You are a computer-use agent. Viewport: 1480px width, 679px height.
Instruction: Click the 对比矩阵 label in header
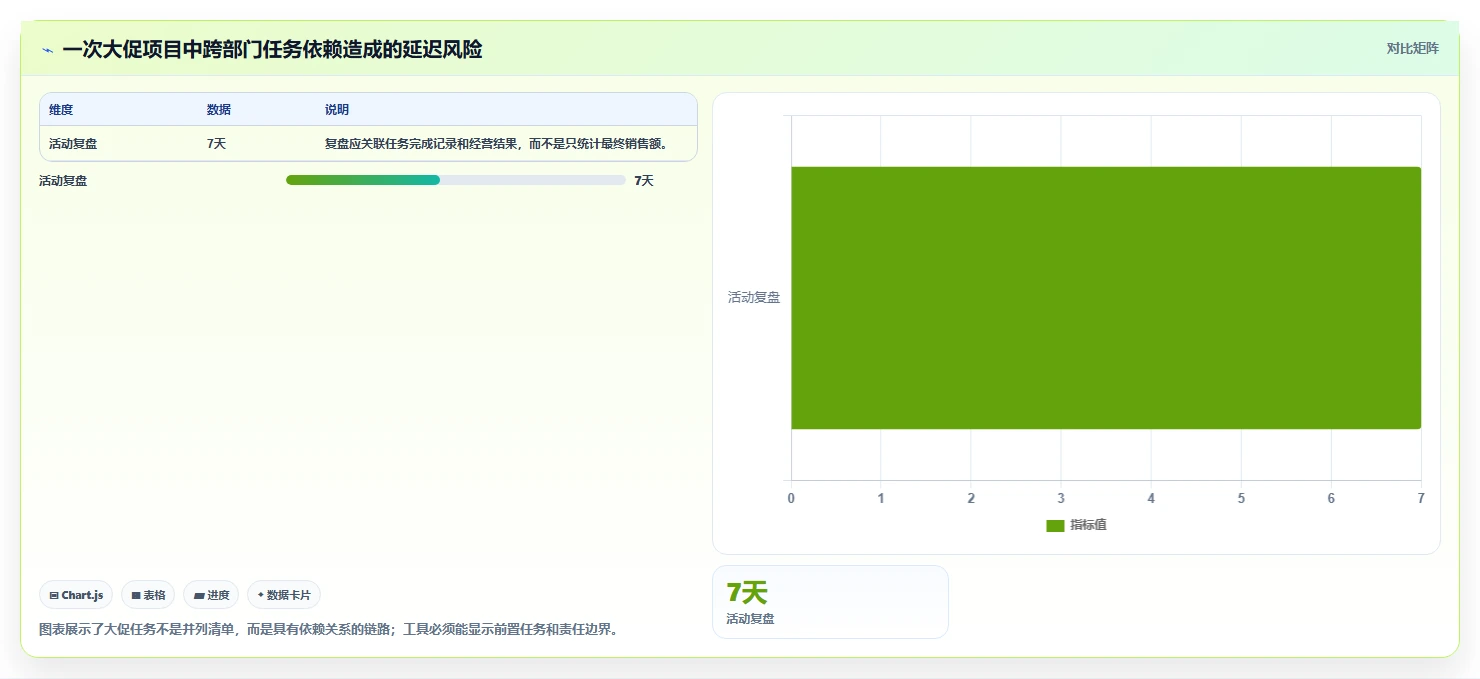pyautogui.click(x=1412, y=48)
